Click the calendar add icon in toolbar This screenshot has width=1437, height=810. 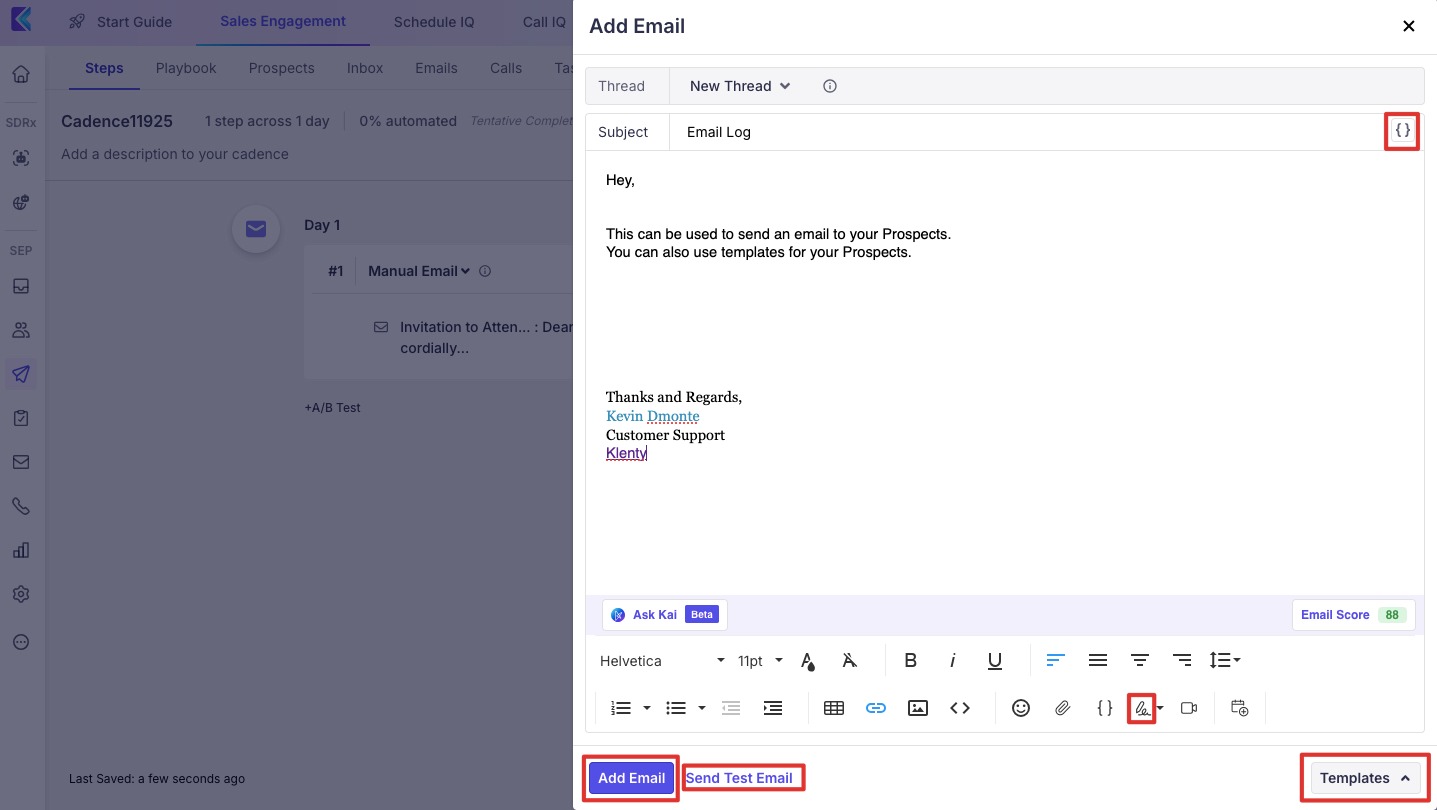pos(1239,708)
